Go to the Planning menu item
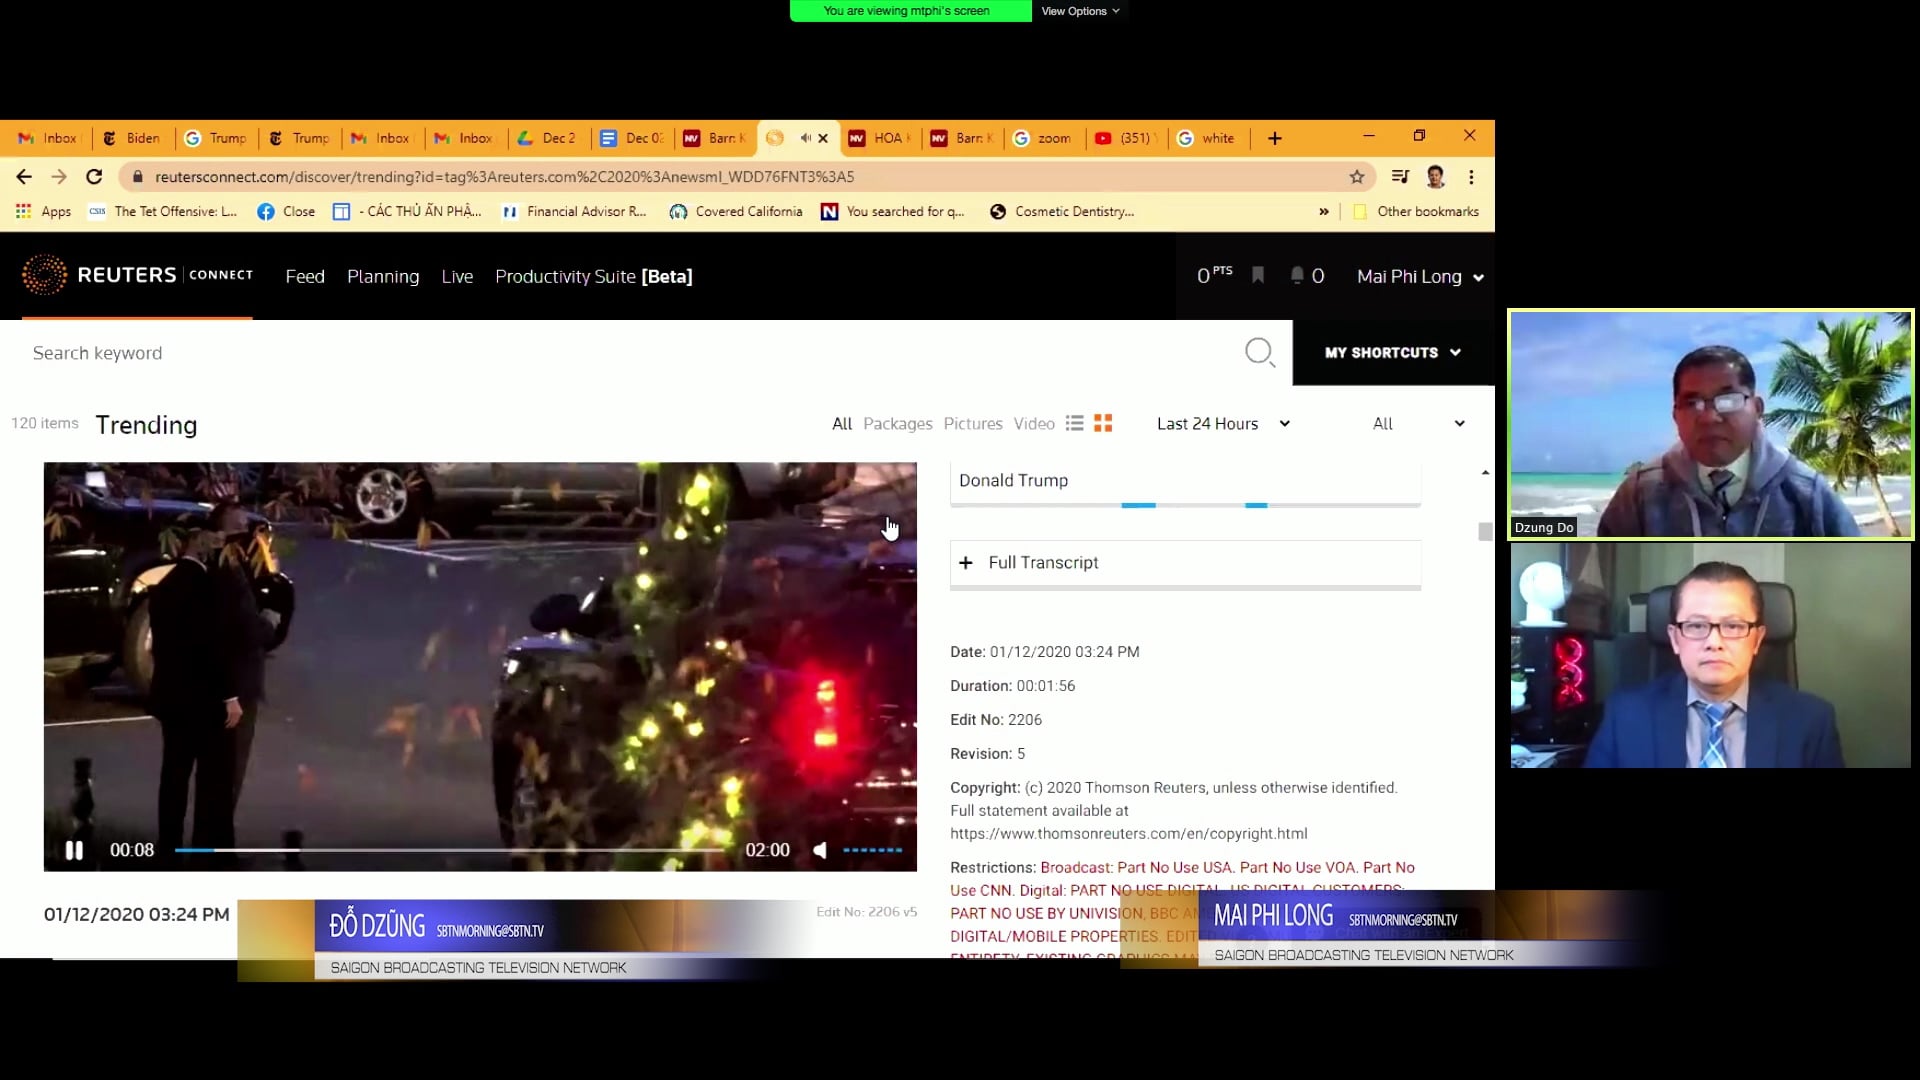The height and width of the screenshot is (1080, 1920). [x=383, y=277]
